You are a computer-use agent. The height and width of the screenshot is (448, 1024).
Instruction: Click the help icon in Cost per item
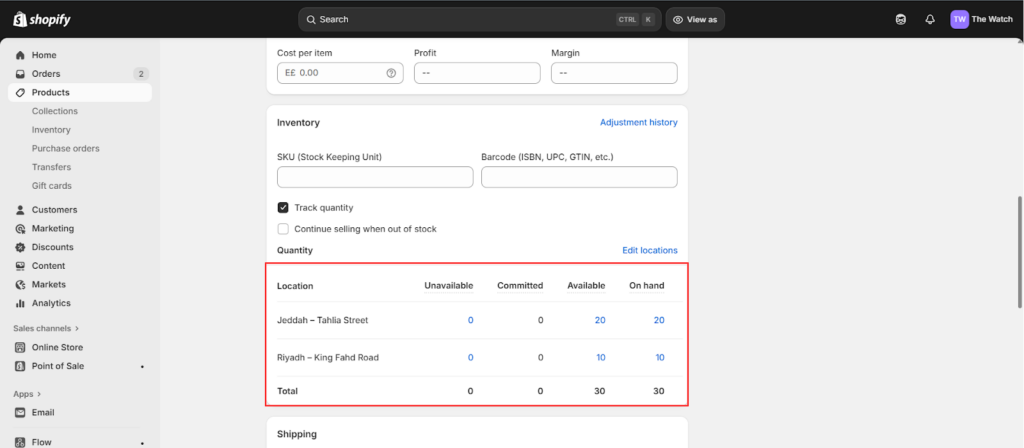coord(391,73)
